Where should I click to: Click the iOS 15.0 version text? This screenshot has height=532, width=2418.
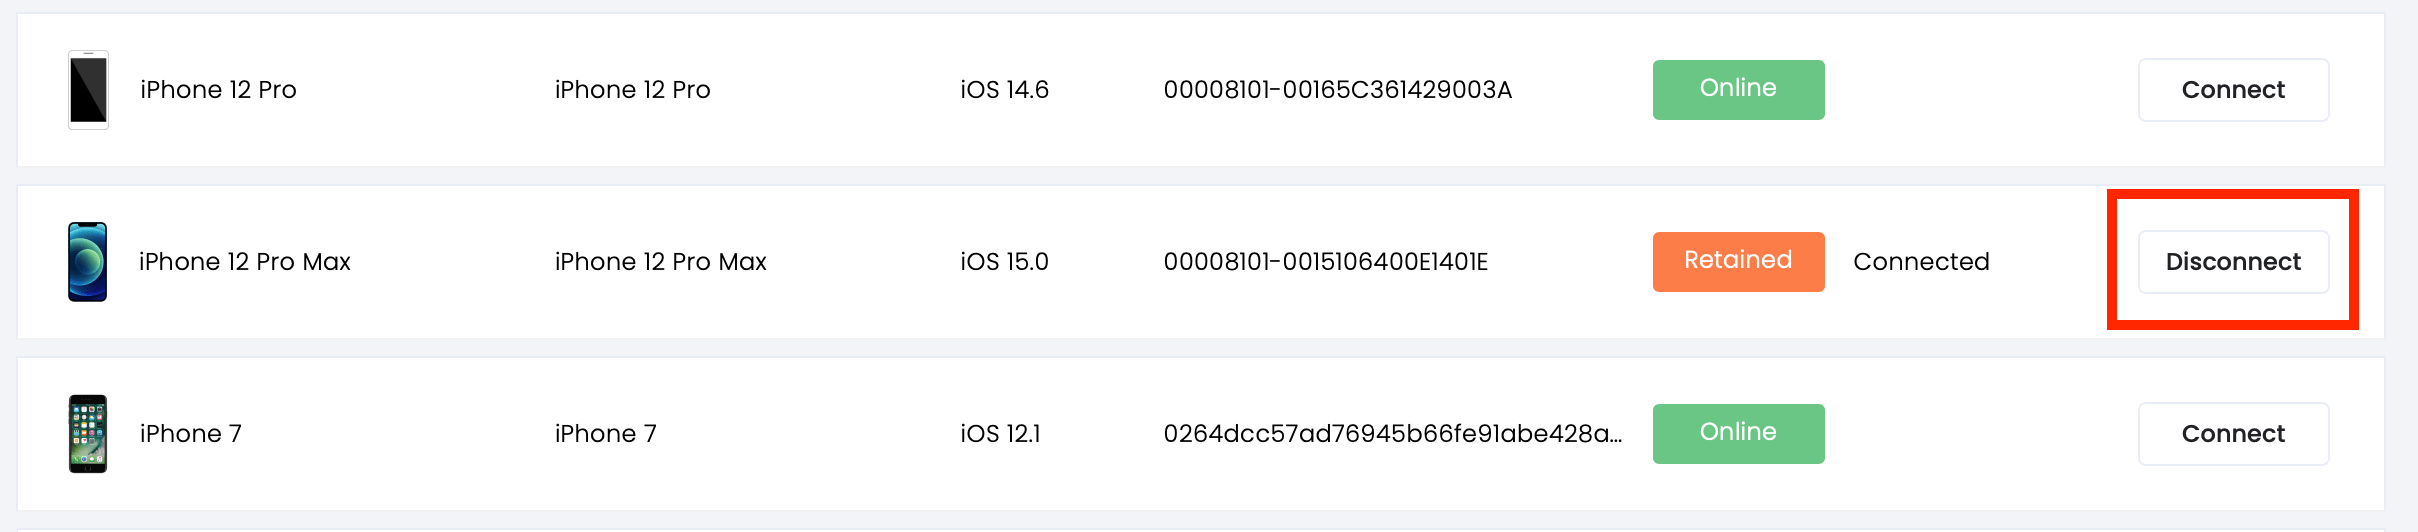pos(1004,262)
